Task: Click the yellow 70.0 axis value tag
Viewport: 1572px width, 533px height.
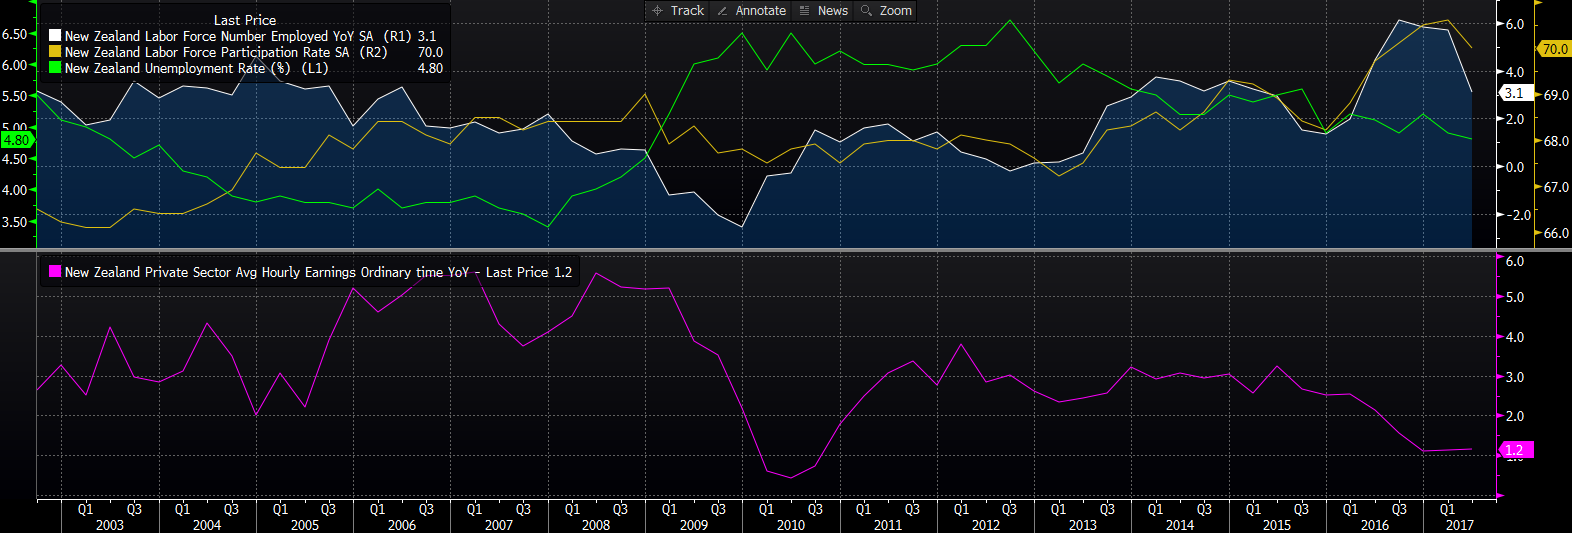Action: point(1554,48)
